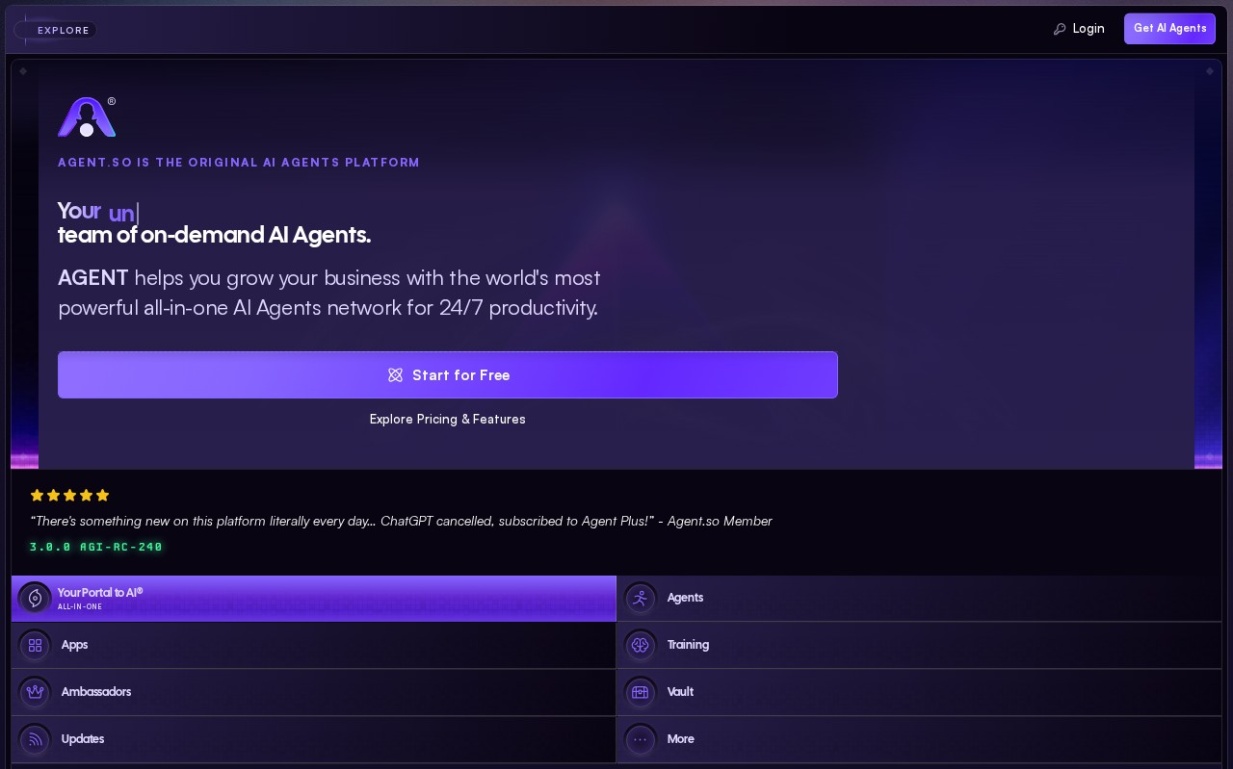Click the atom icon in Start for Free

tap(395, 375)
